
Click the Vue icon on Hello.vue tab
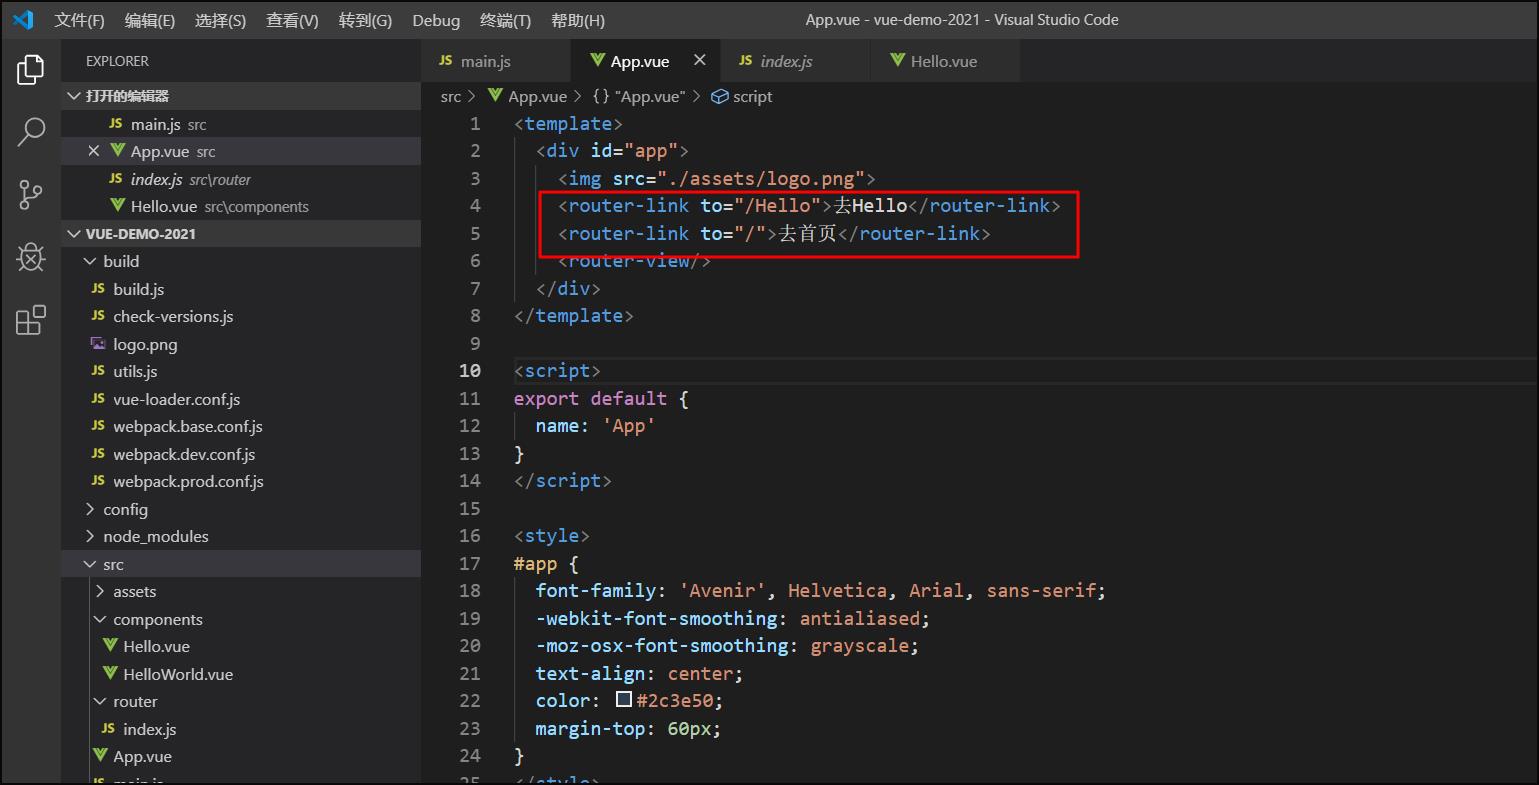point(897,61)
